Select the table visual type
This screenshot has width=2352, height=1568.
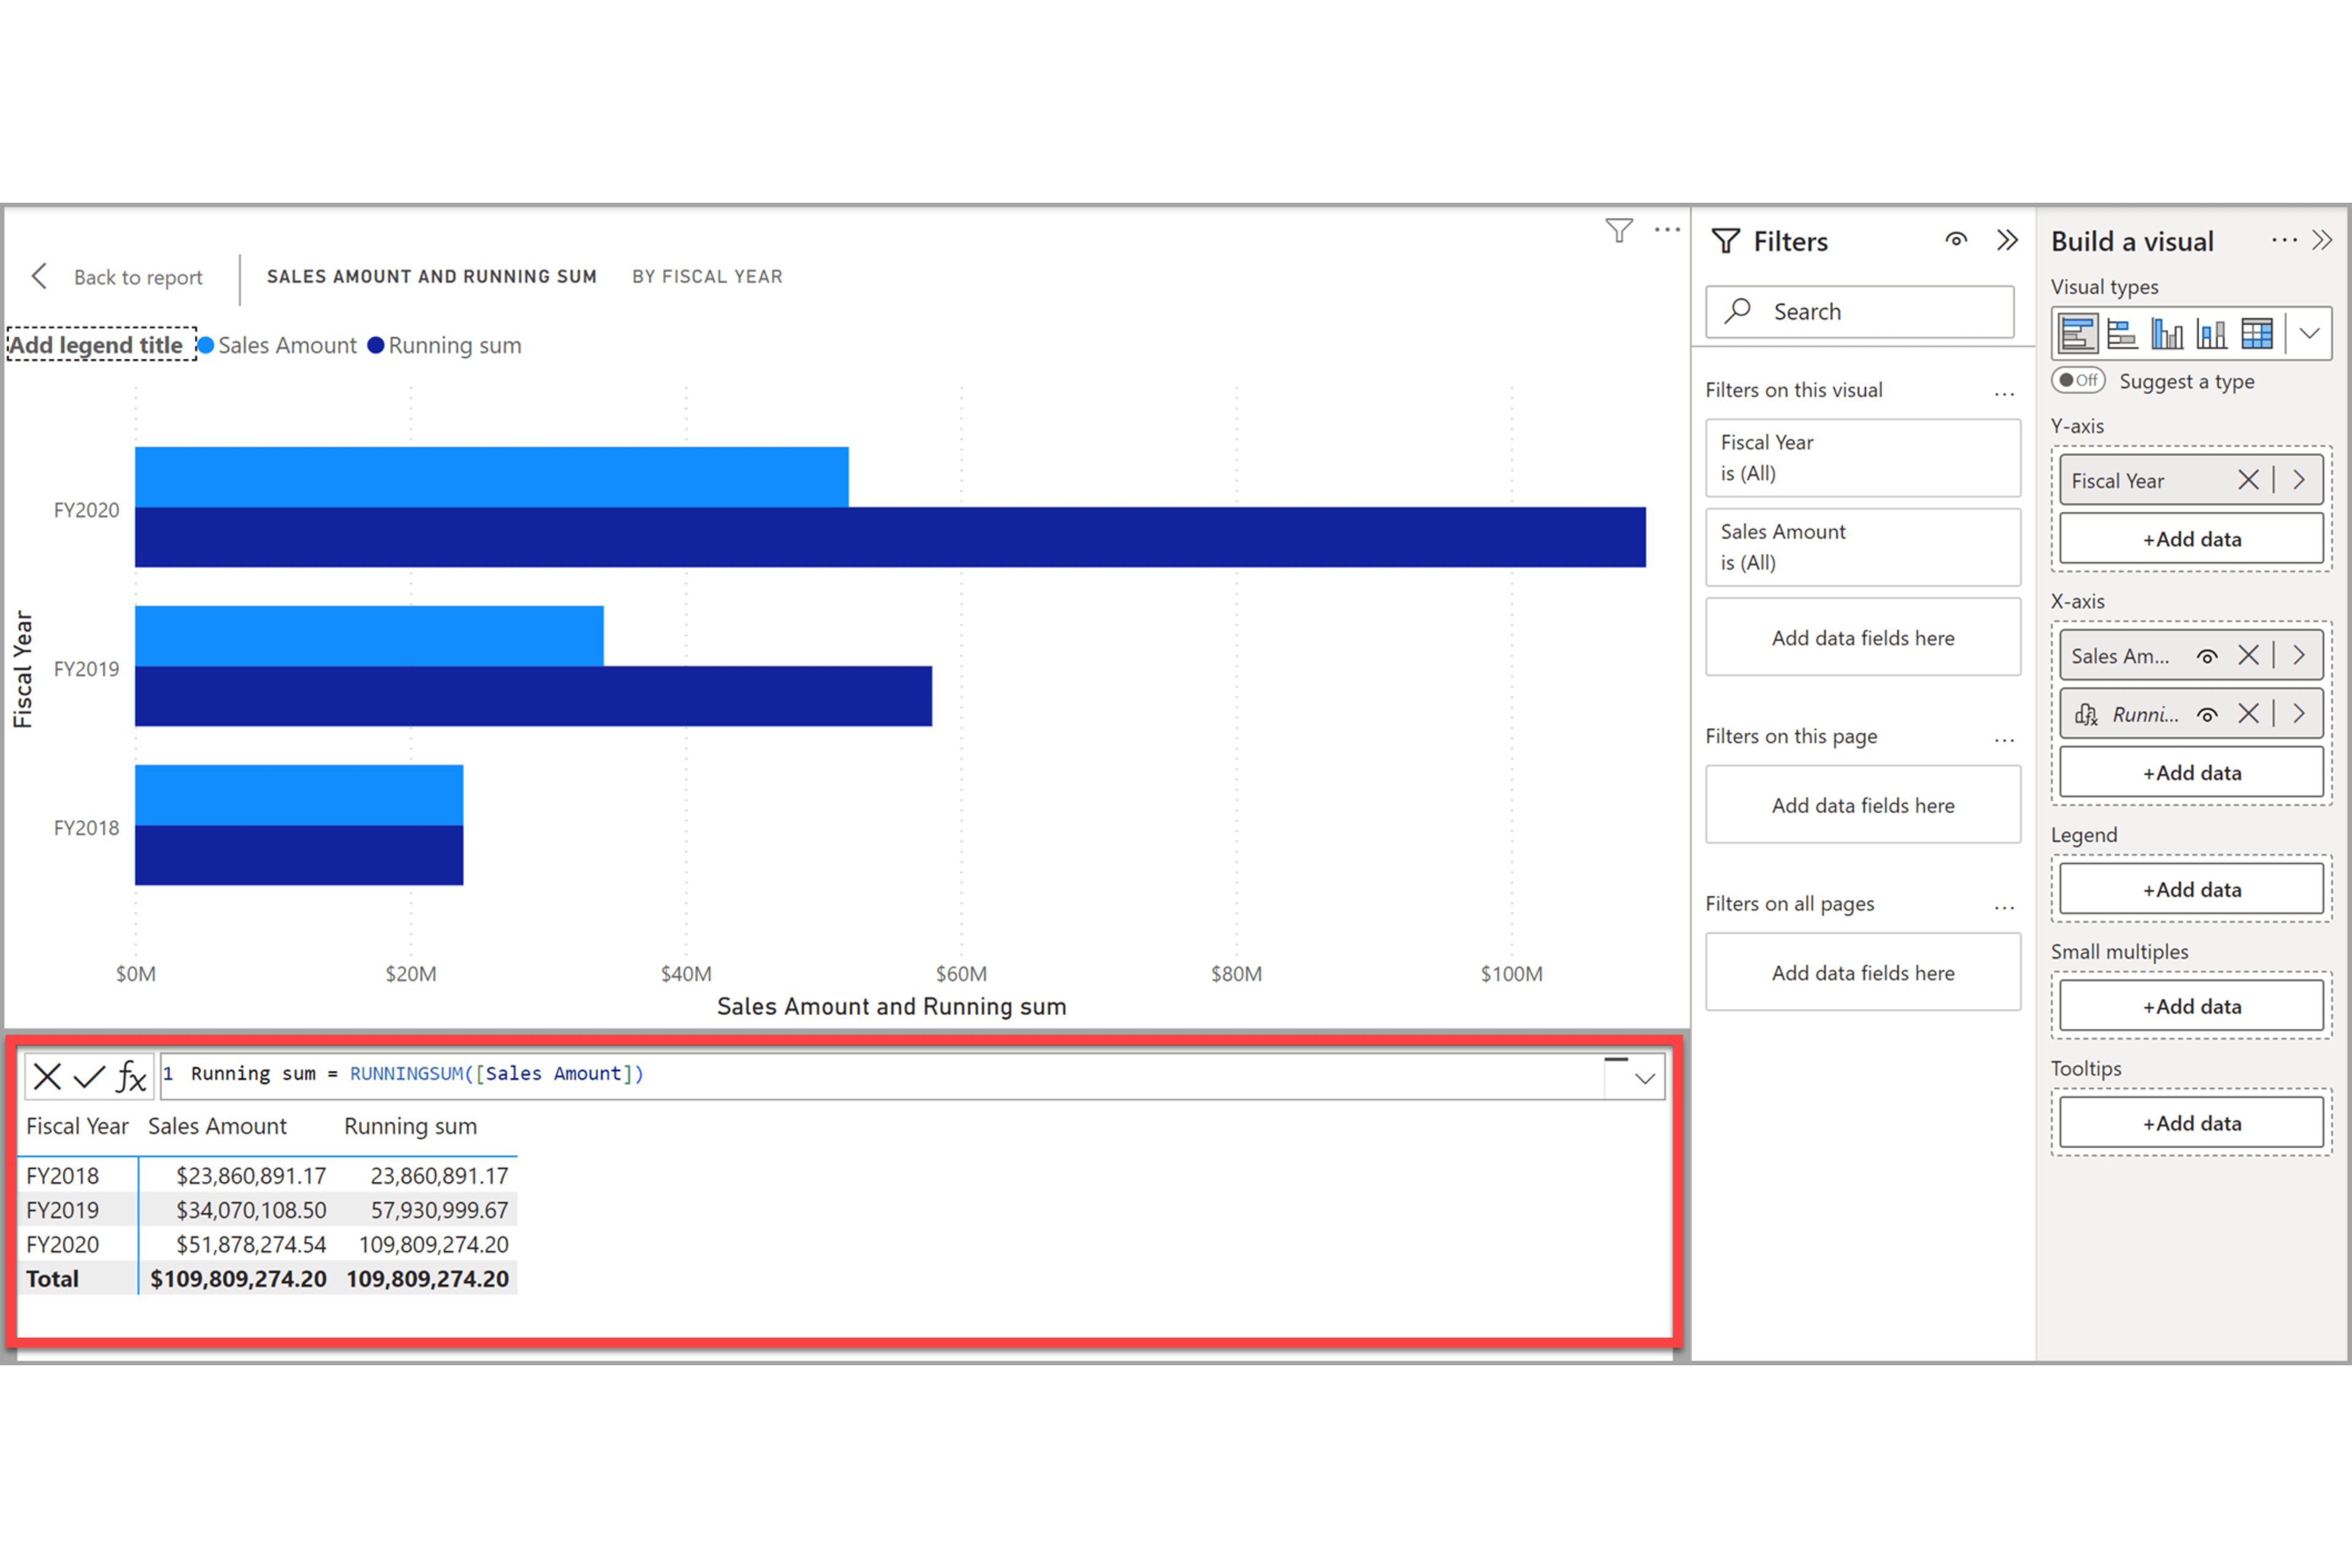click(x=2257, y=334)
